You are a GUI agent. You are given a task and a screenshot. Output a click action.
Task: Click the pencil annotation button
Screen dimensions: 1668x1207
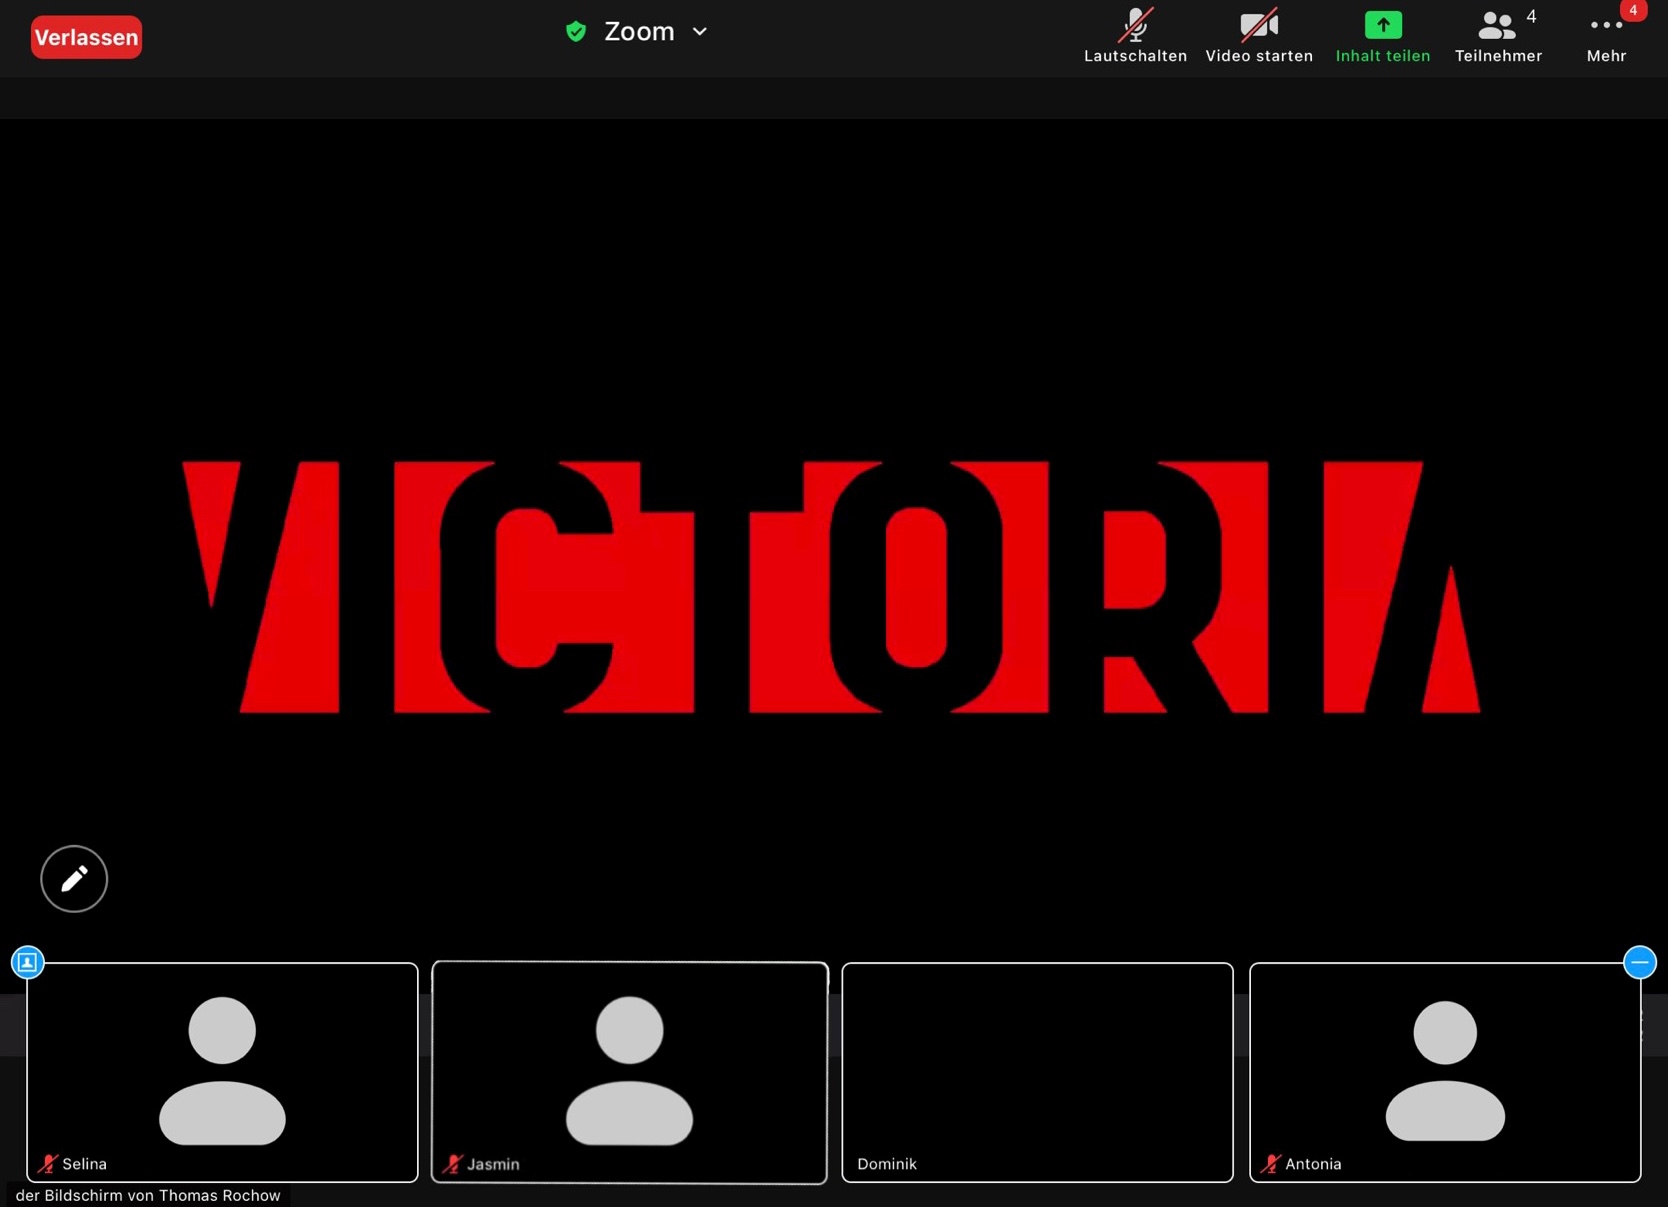click(74, 879)
